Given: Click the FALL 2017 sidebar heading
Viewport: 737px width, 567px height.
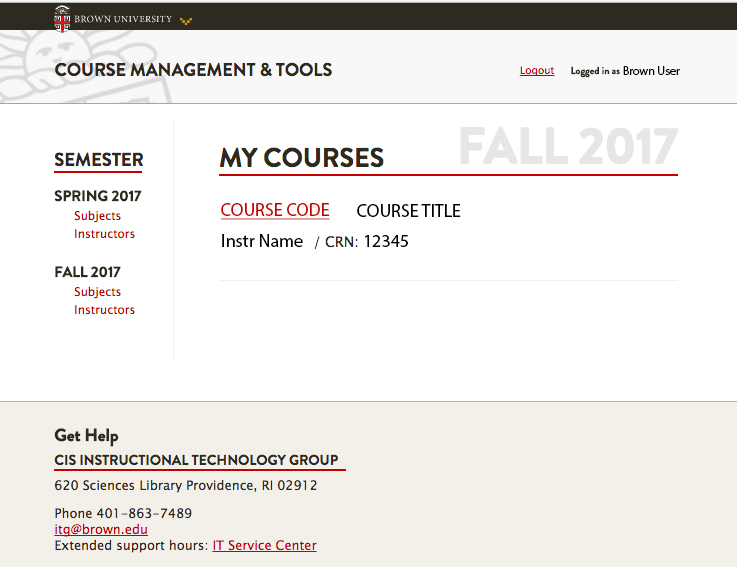Looking at the screenshot, I should 87,272.
